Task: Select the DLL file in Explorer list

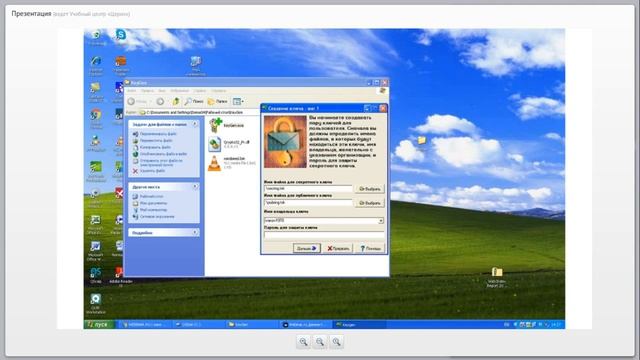Action: click(229, 144)
